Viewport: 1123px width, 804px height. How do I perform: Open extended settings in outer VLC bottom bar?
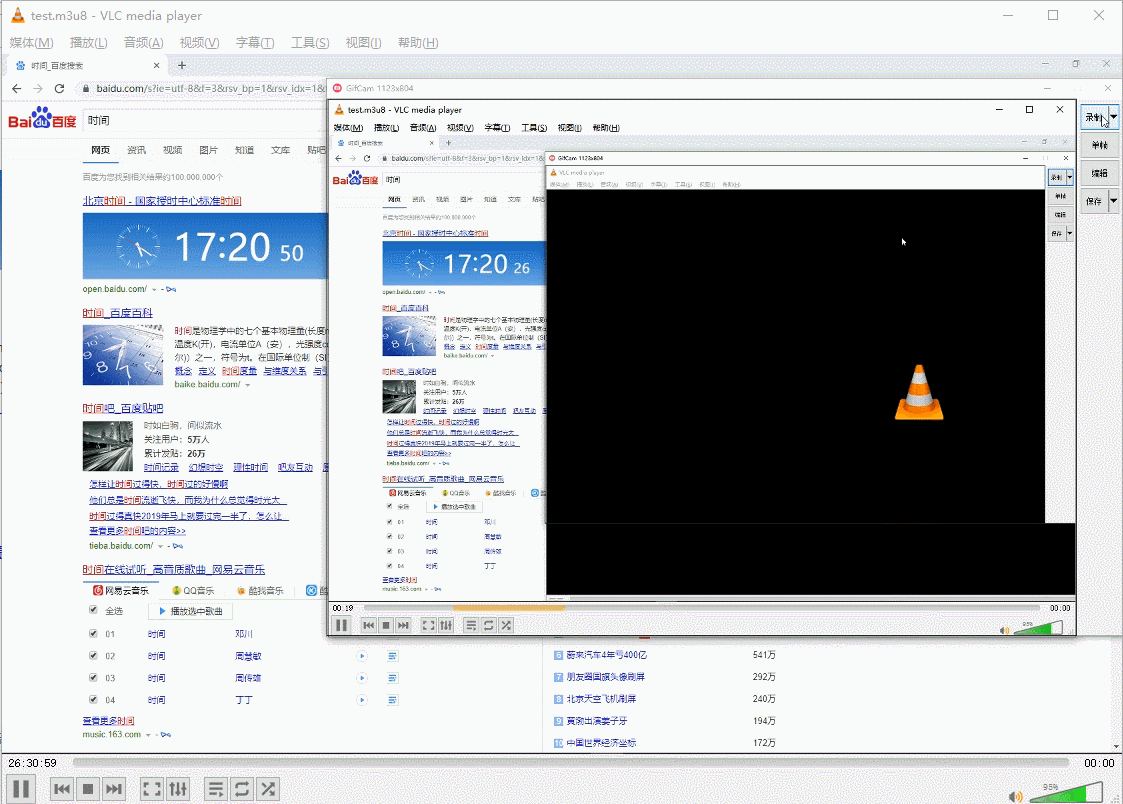[x=178, y=789]
